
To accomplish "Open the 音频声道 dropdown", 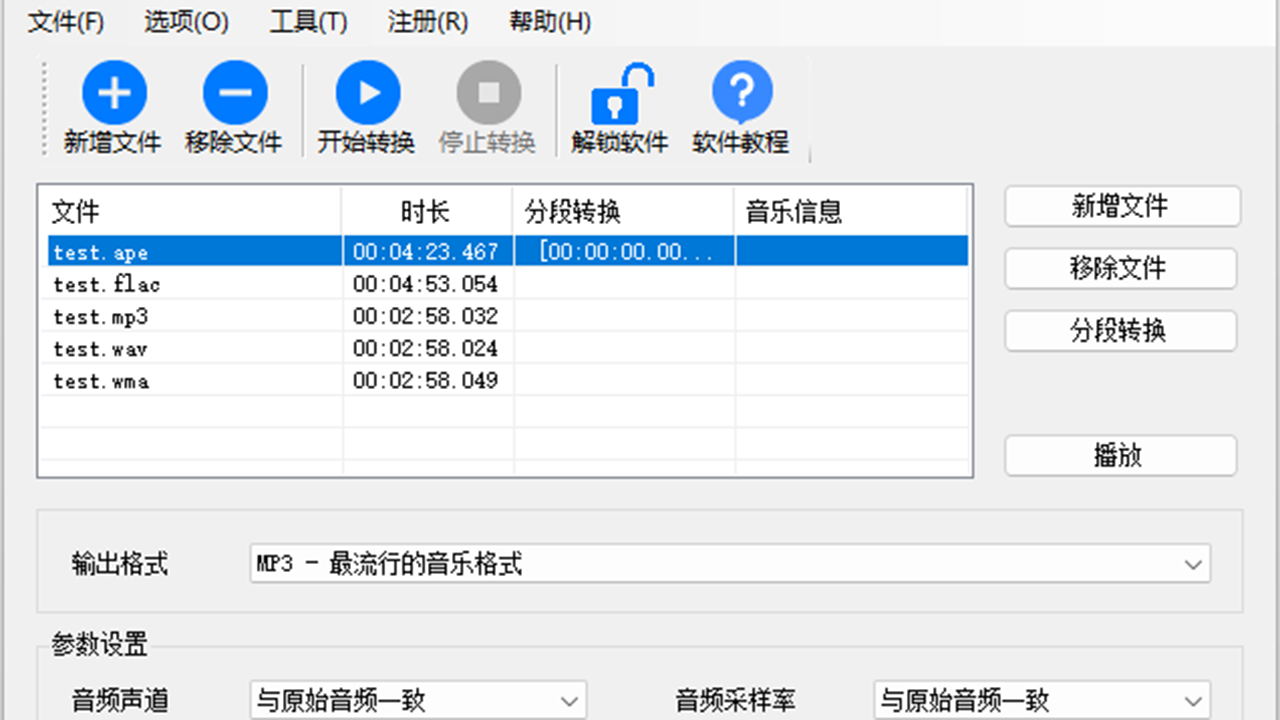I will pos(418,701).
